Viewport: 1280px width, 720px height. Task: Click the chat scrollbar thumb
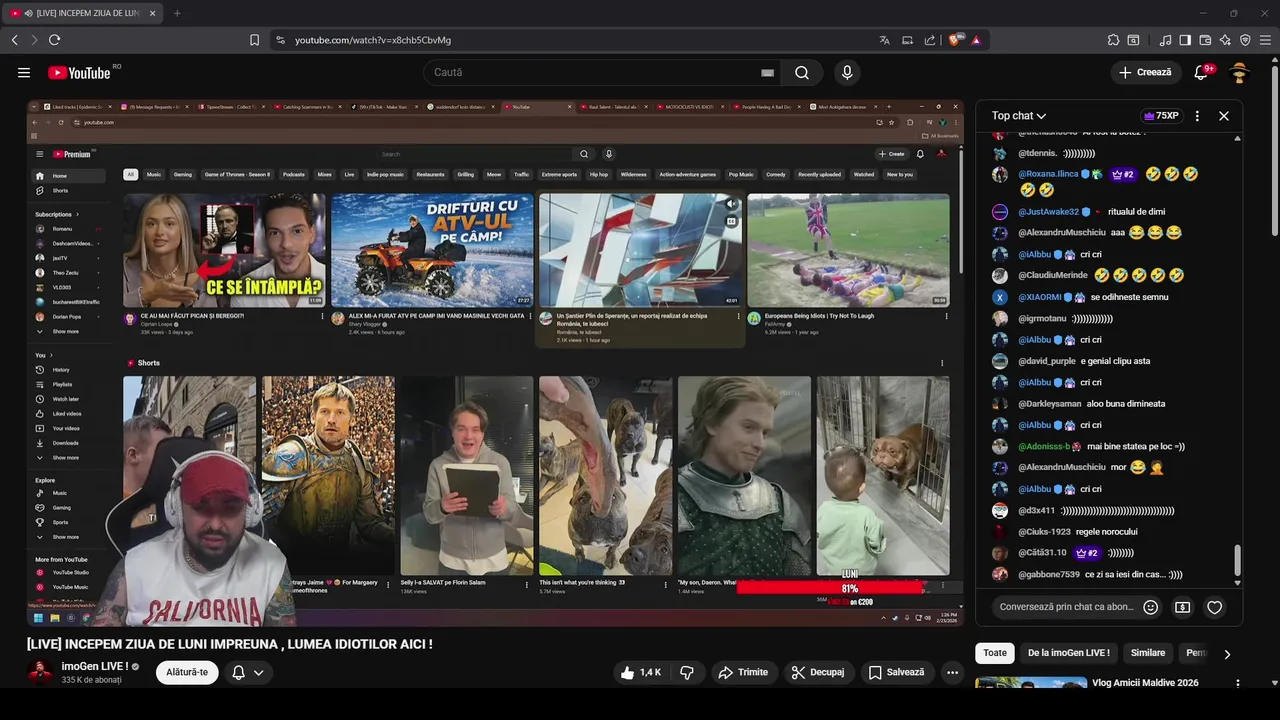(1238, 560)
